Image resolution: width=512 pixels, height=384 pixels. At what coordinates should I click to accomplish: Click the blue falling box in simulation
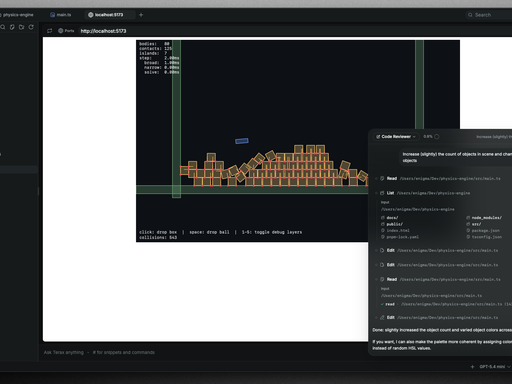click(x=242, y=141)
